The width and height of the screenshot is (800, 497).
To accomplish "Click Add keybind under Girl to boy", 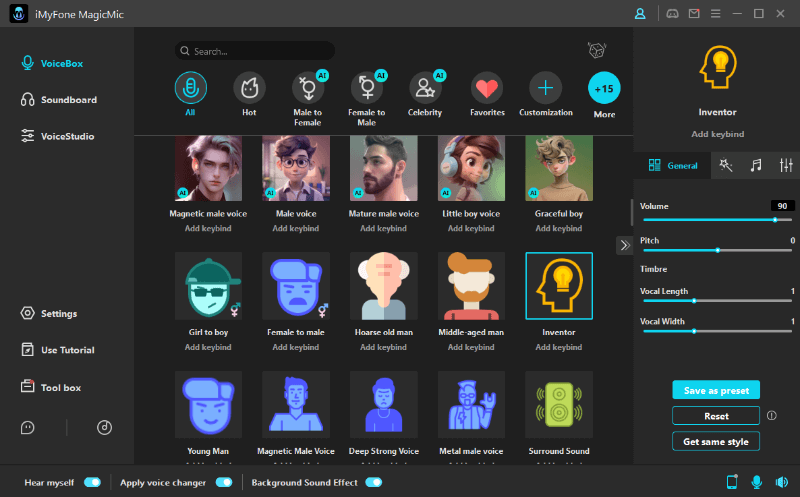I will pyautogui.click(x=208, y=347).
